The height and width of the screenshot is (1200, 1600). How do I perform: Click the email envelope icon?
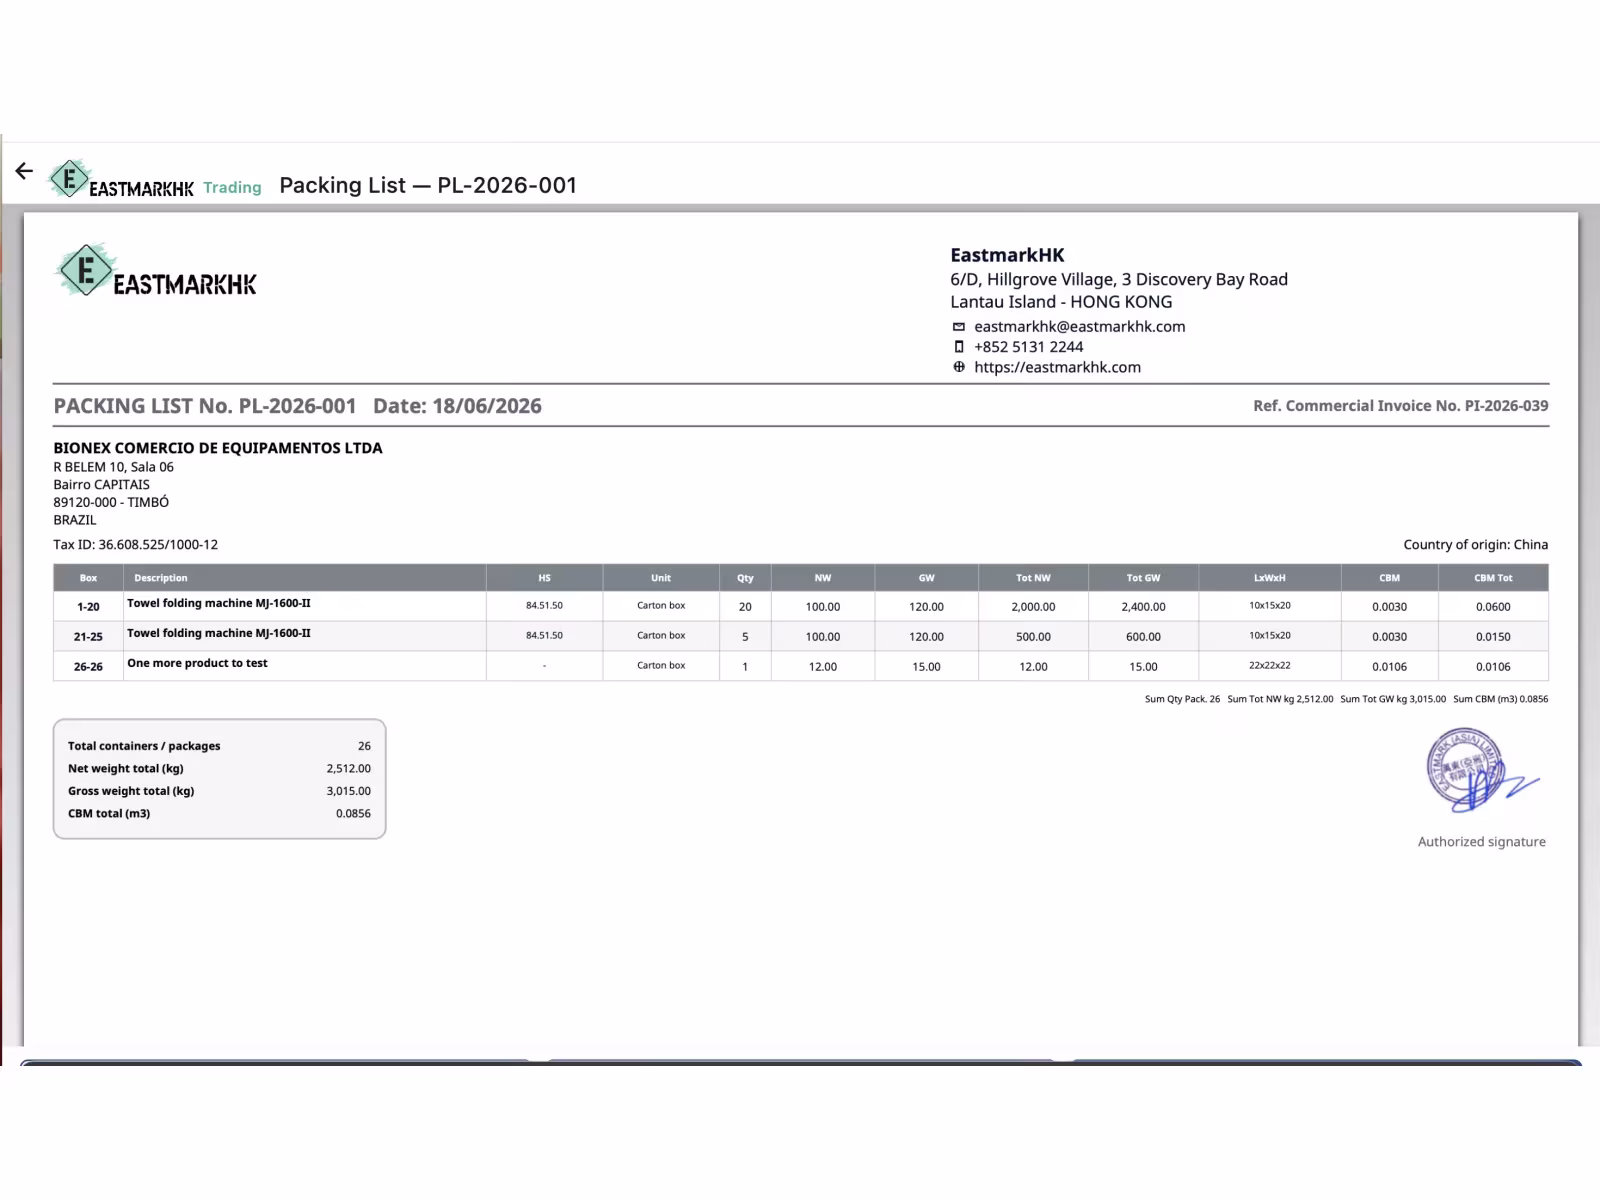(958, 327)
